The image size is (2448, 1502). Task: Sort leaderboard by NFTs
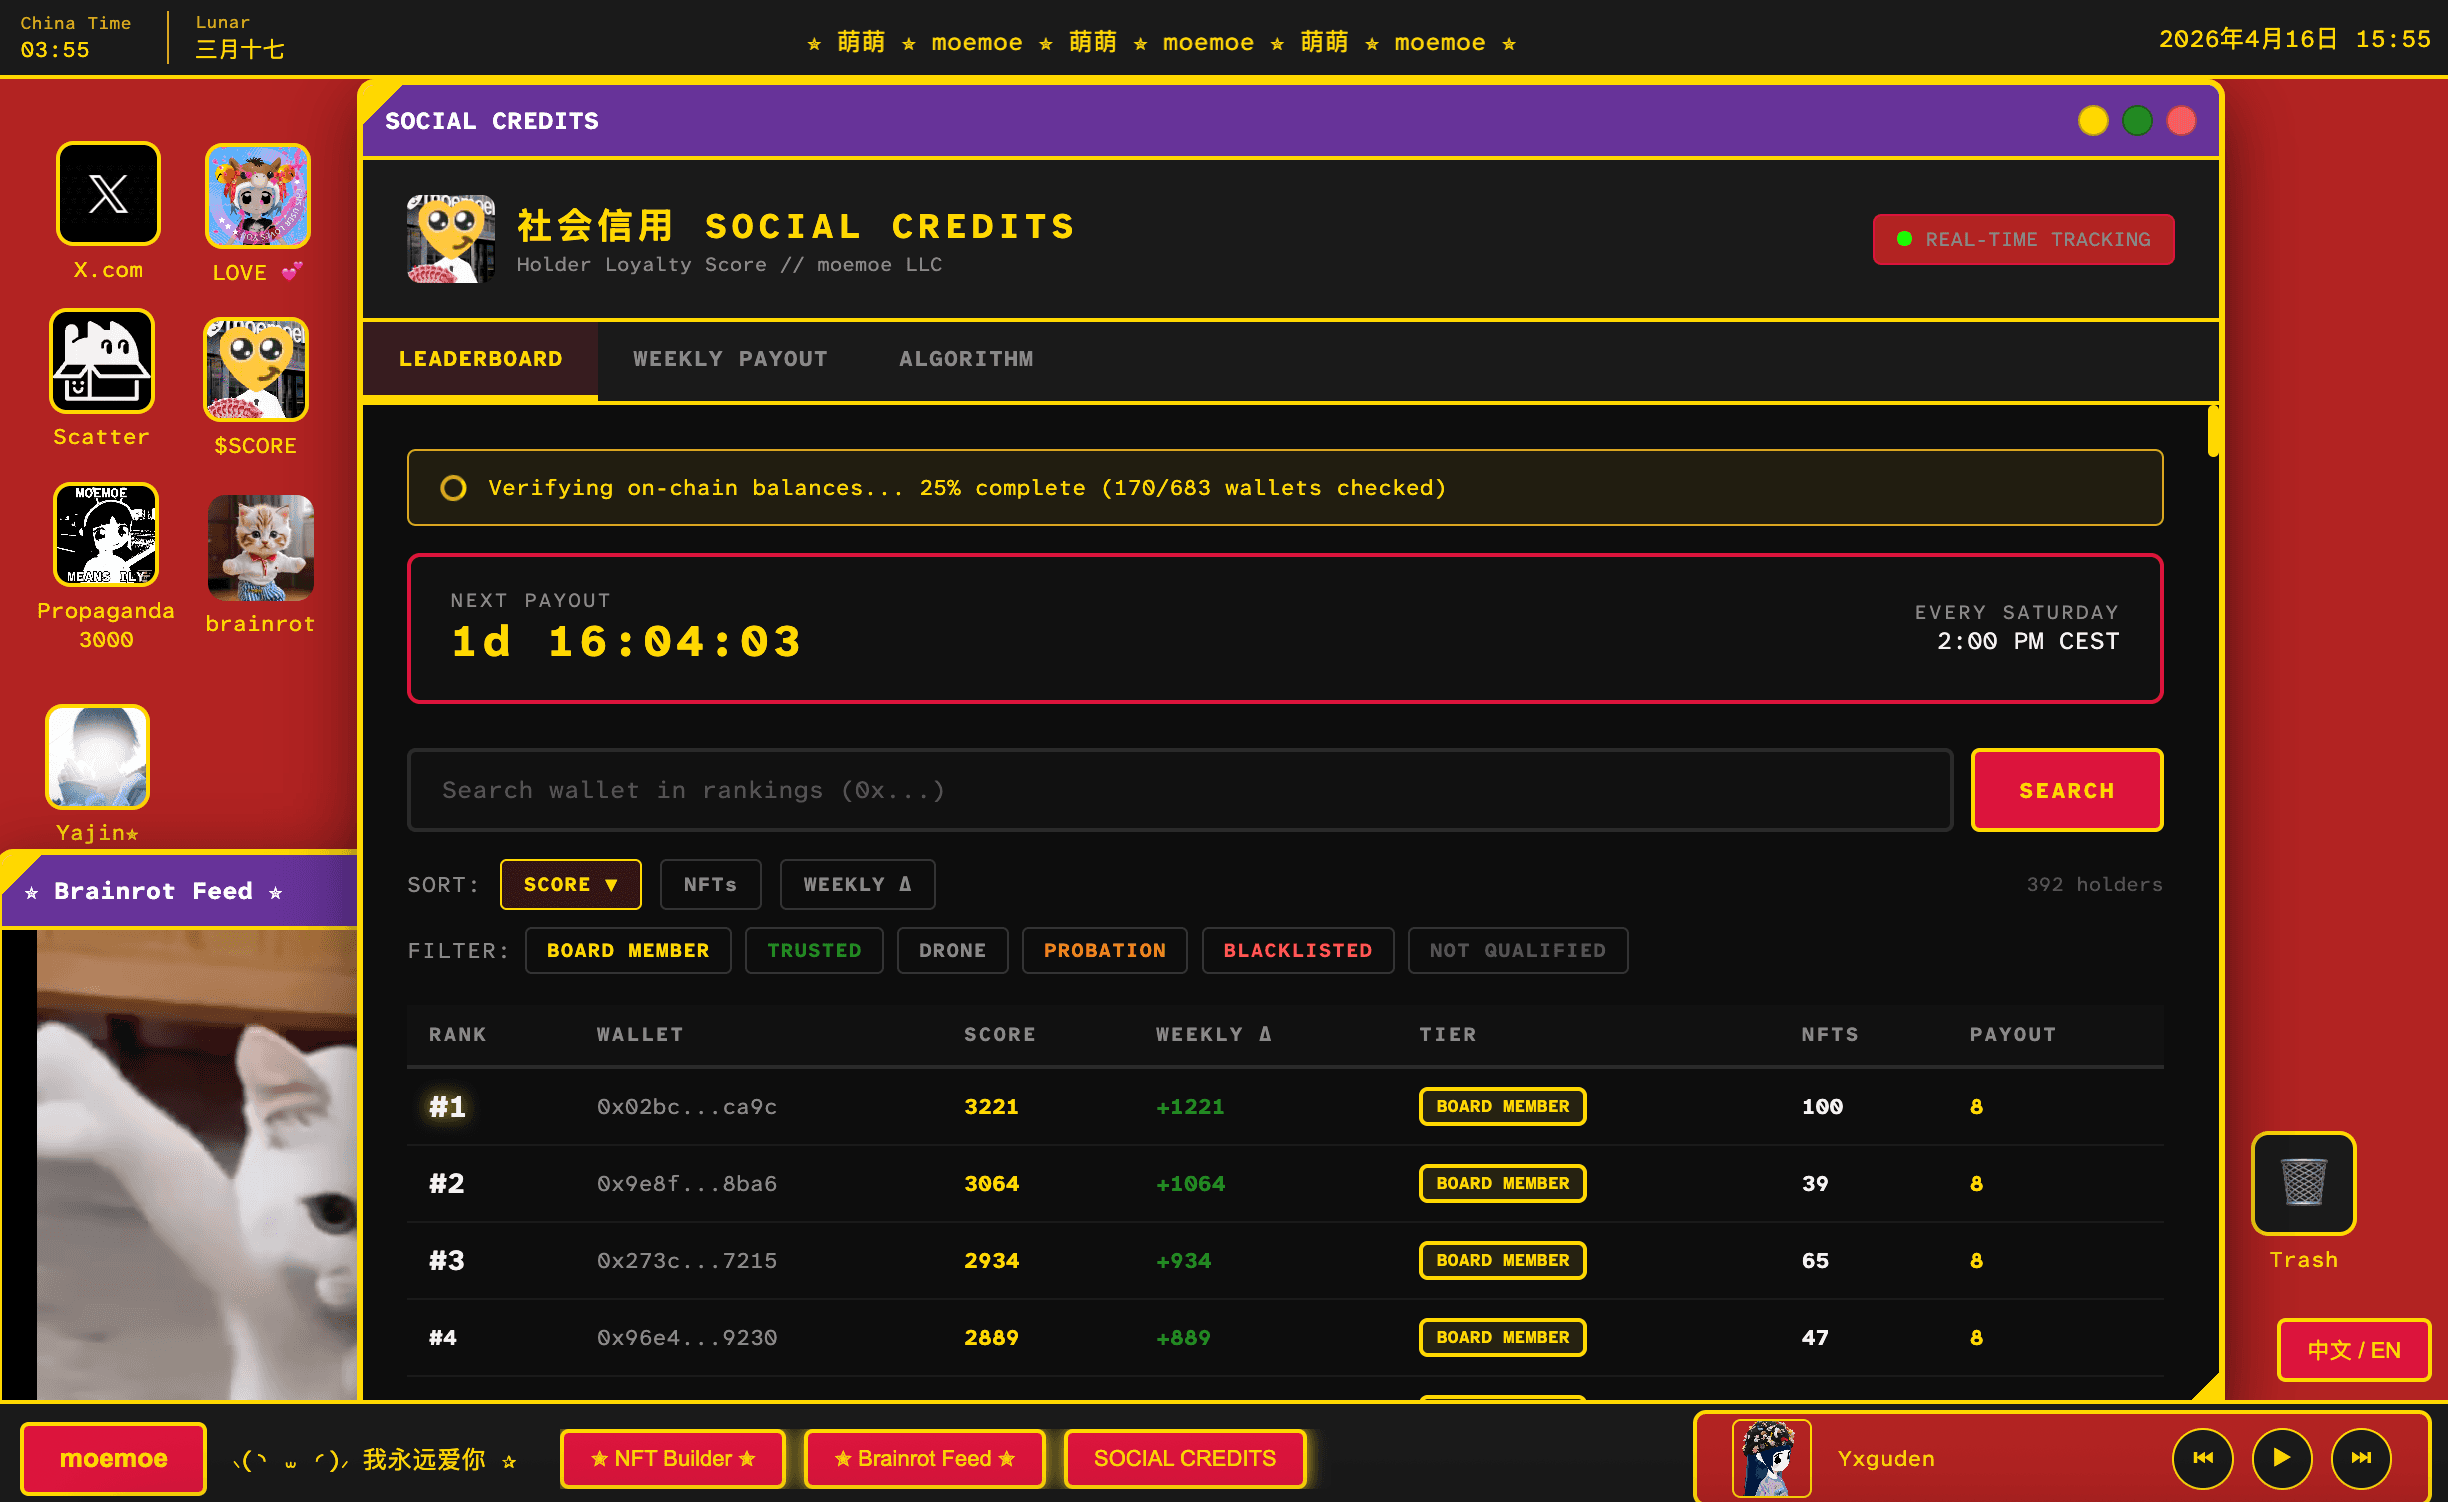point(711,884)
